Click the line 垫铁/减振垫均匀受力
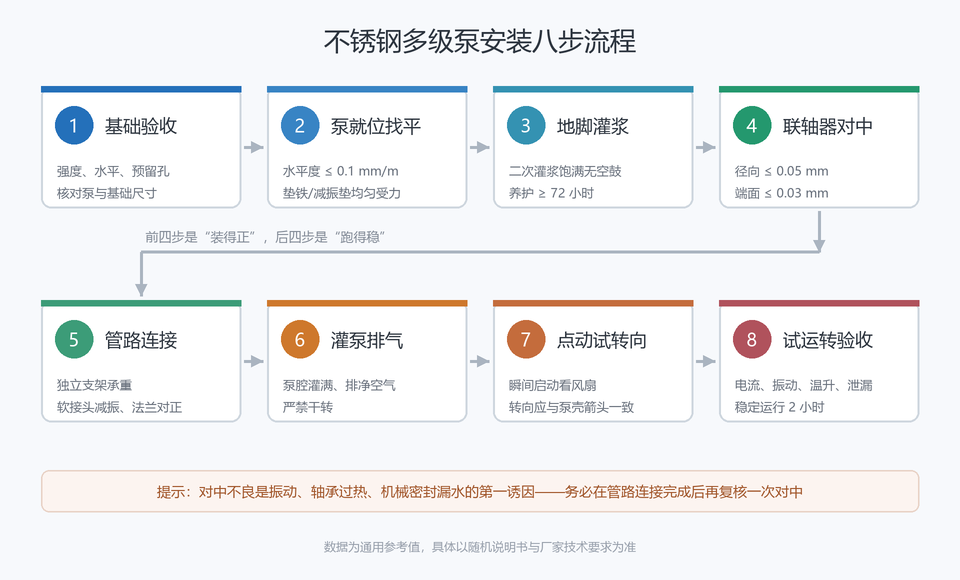960x580 pixels. 342,193
